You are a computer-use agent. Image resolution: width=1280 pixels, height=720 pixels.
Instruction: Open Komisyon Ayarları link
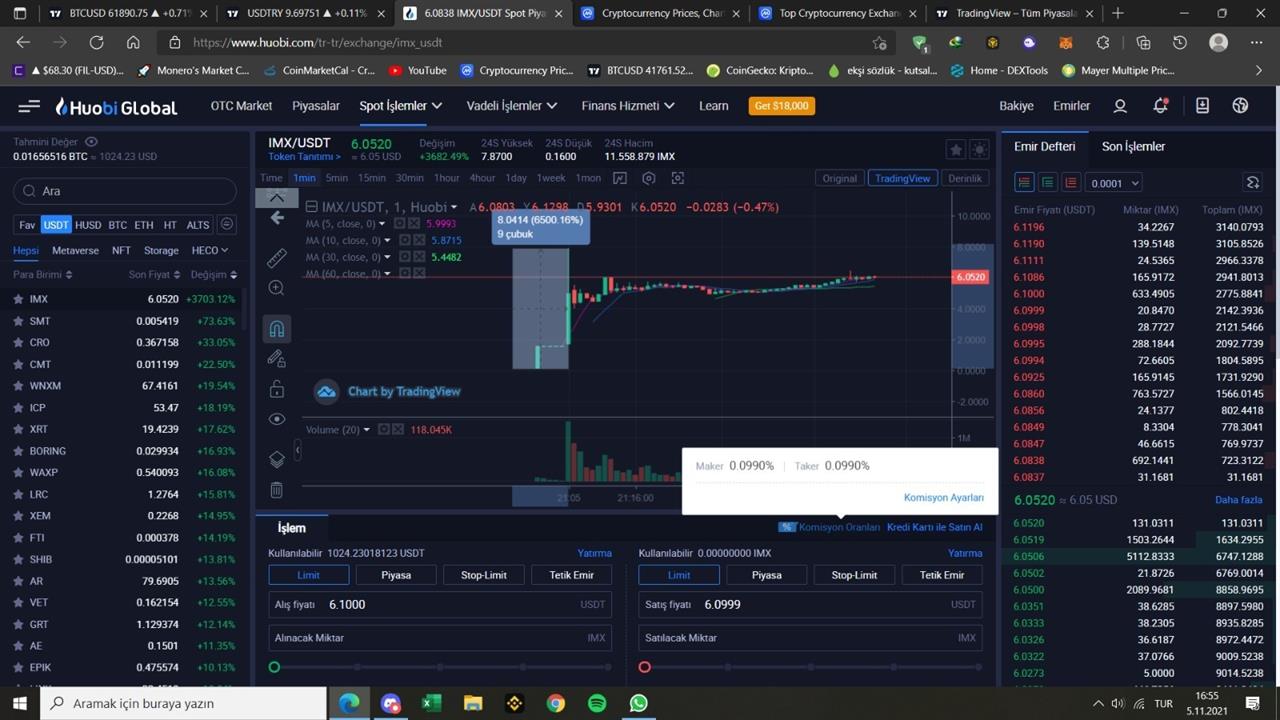pos(943,497)
